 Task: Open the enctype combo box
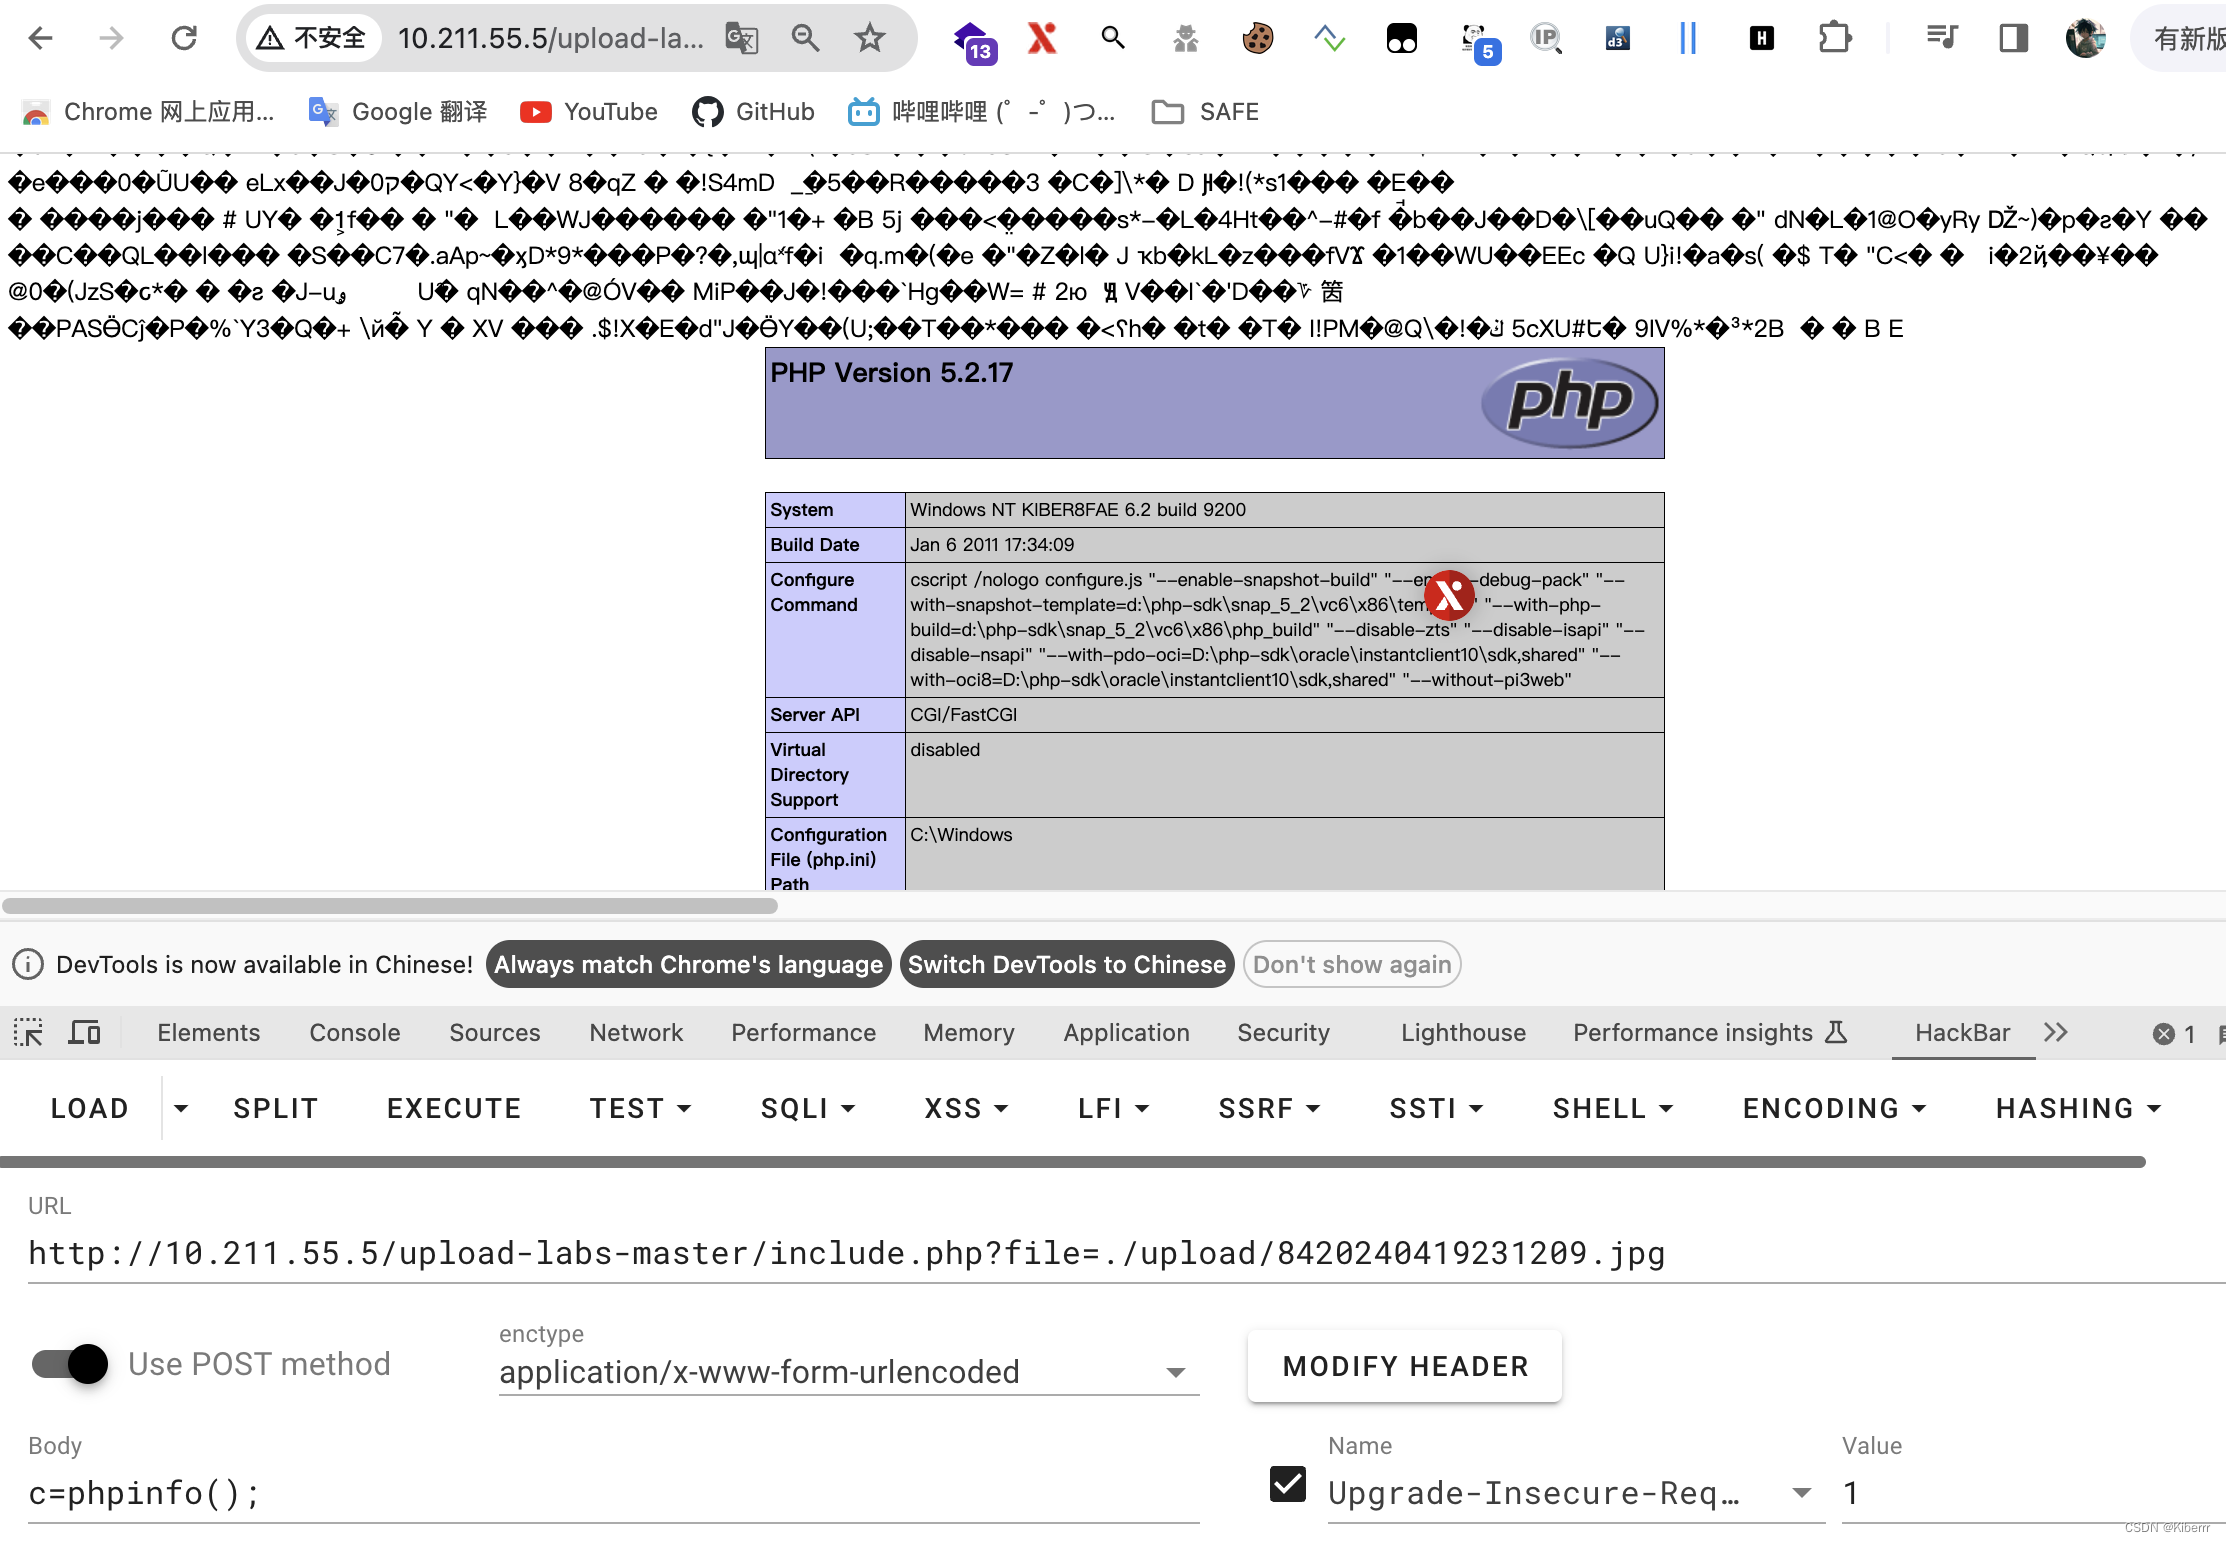tap(848, 1372)
